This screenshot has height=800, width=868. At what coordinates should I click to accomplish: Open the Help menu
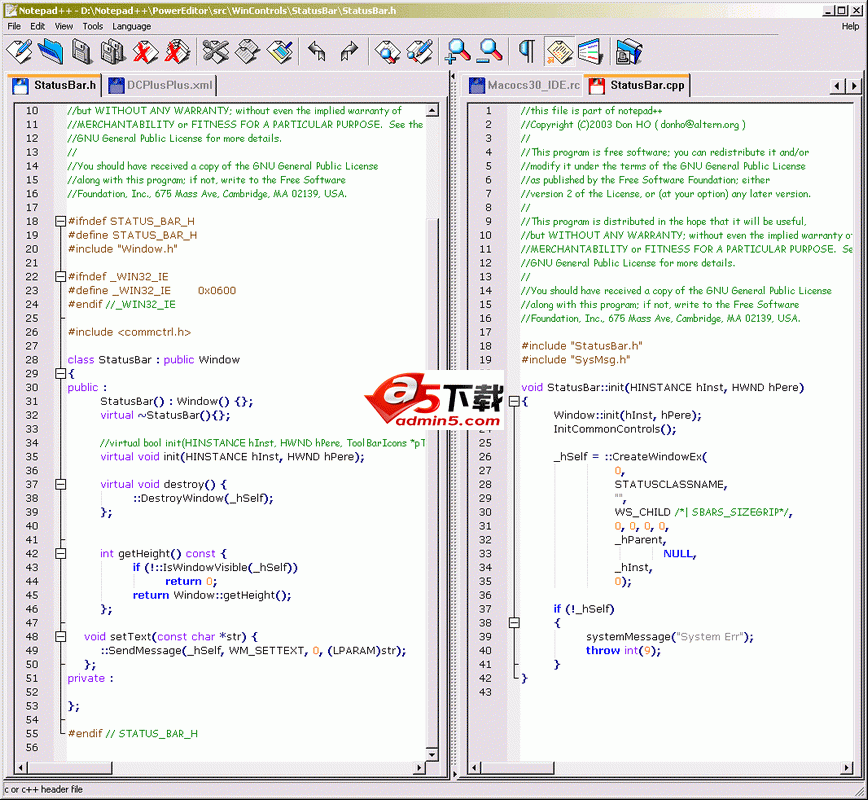[849, 26]
